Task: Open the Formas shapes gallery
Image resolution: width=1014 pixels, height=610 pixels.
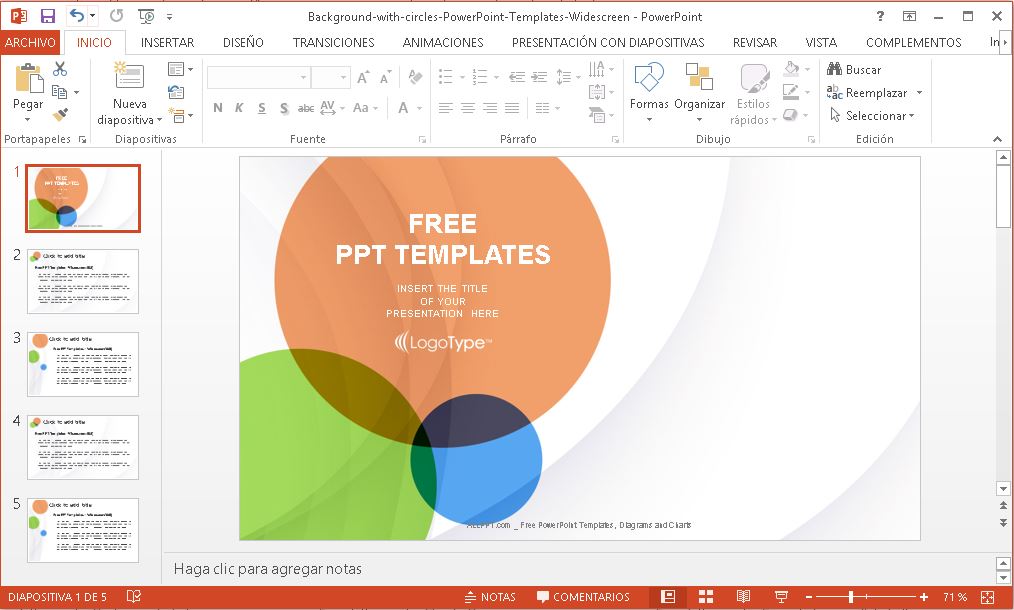Action: coord(649,93)
